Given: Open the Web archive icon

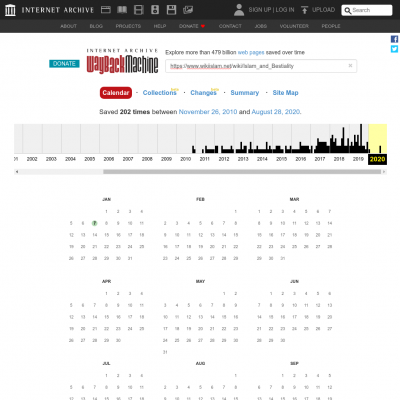Looking at the screenshot, I should (106, 10).
